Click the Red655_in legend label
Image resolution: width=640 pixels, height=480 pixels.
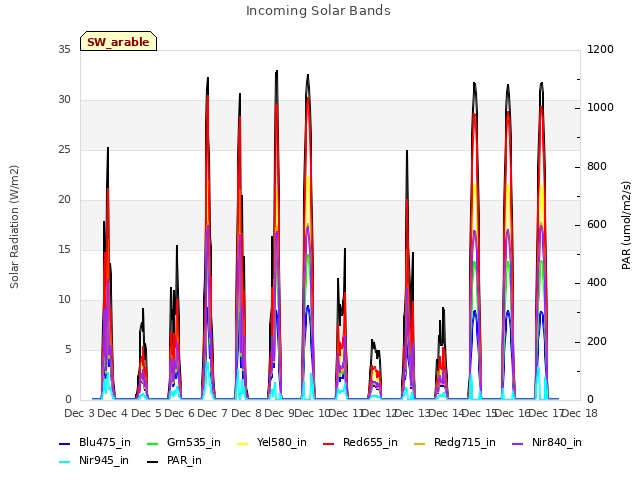(x=370, y=442)
